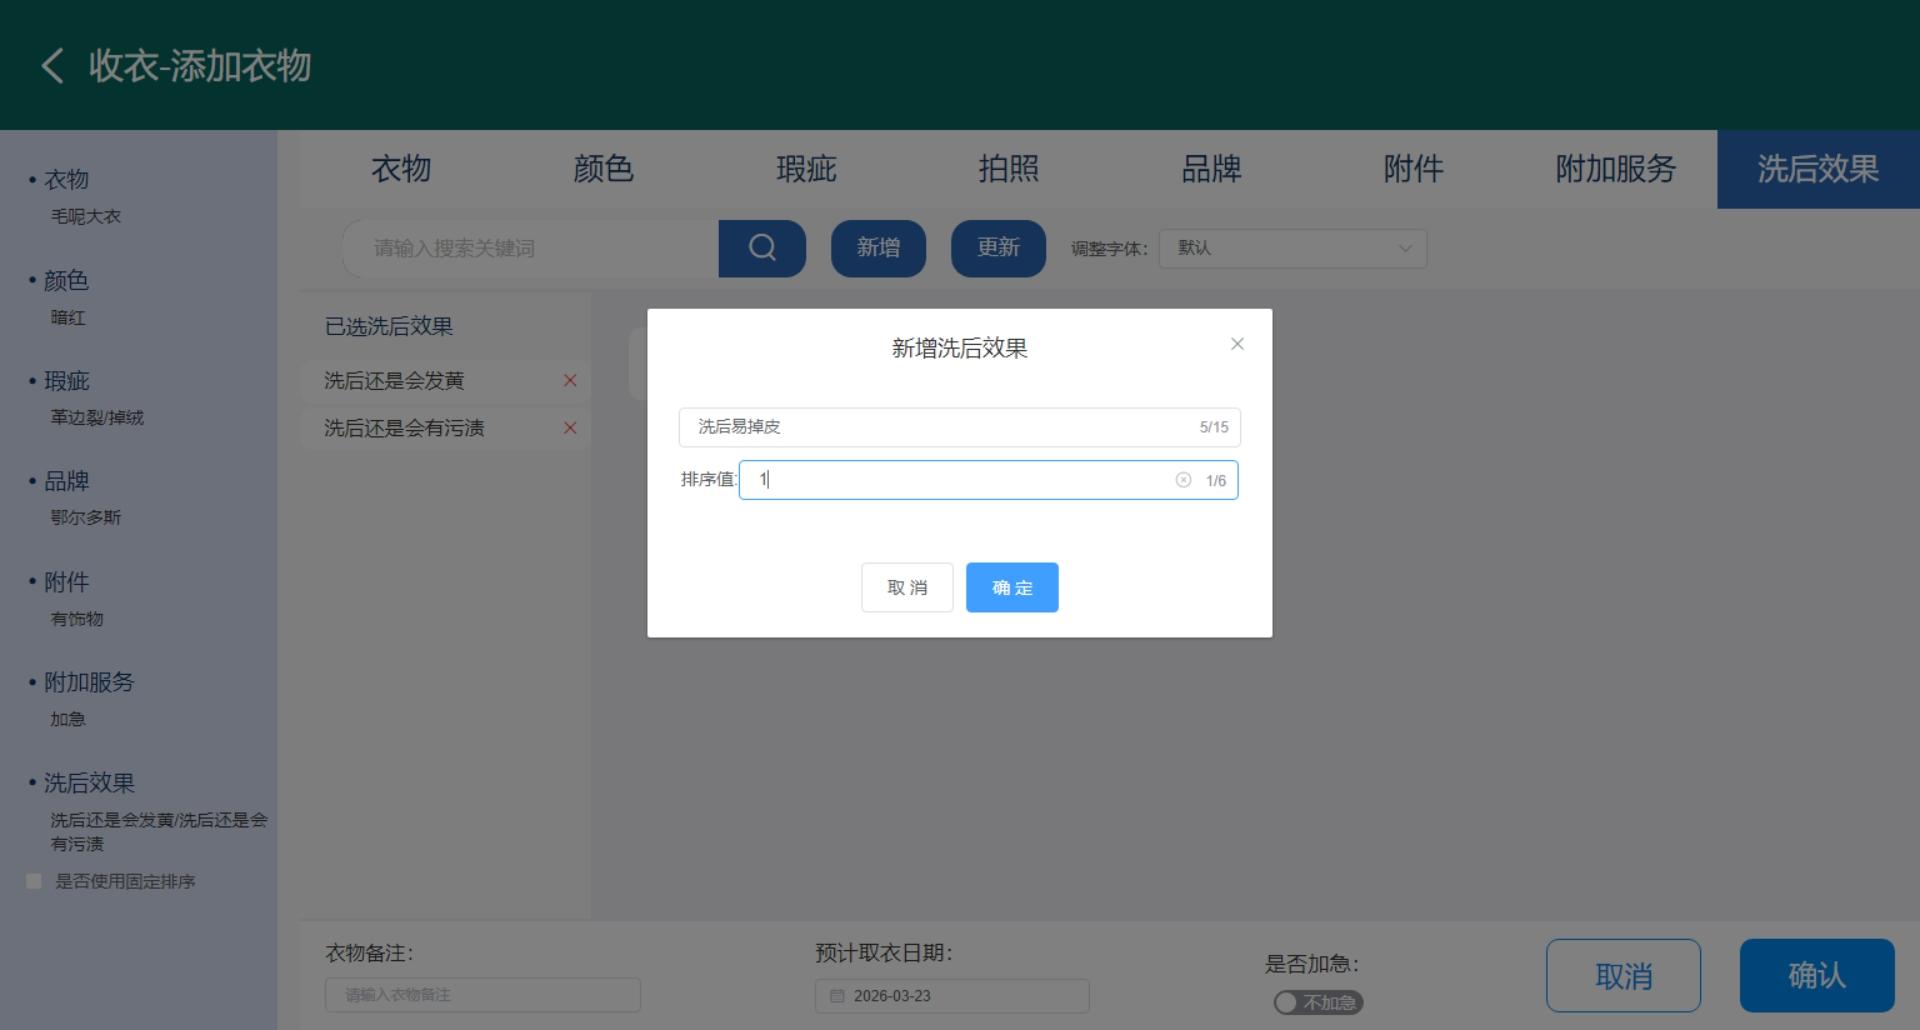
Task: Switch to the 附件 tab
Action: pos(1413,169)
